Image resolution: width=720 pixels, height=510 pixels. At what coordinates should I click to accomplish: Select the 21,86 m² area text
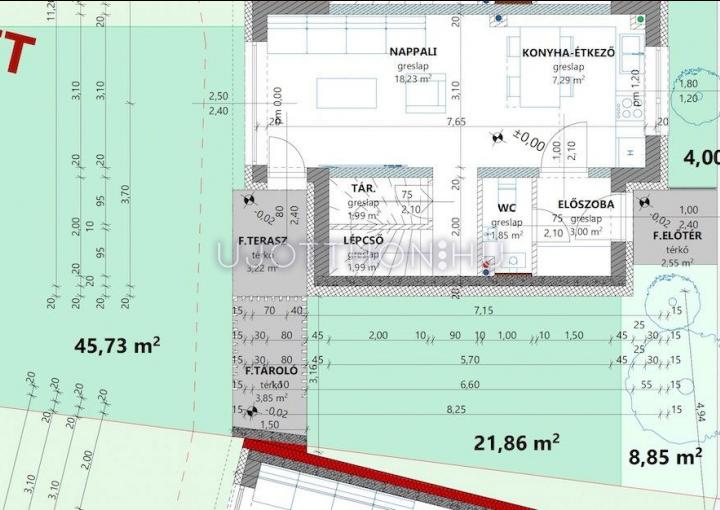[516, 441]
